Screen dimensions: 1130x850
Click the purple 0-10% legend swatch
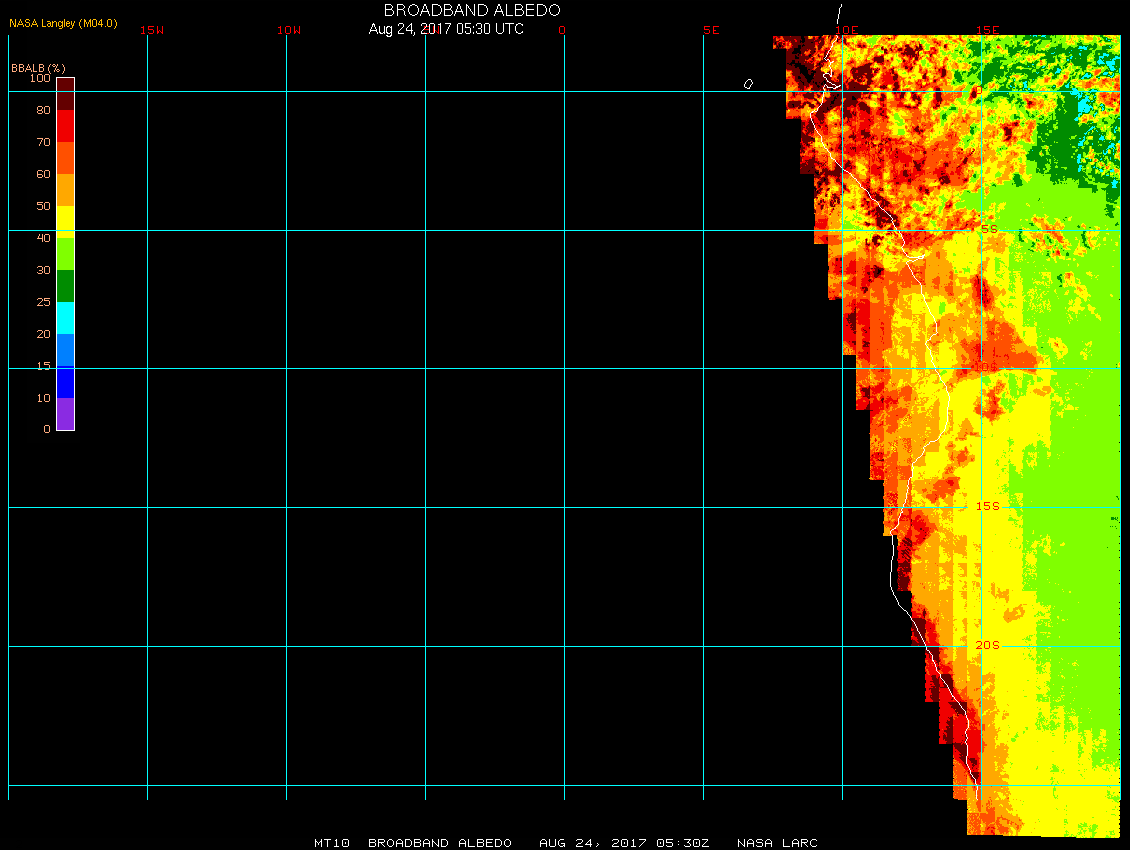pyautogui.click(x=65, y=414)
